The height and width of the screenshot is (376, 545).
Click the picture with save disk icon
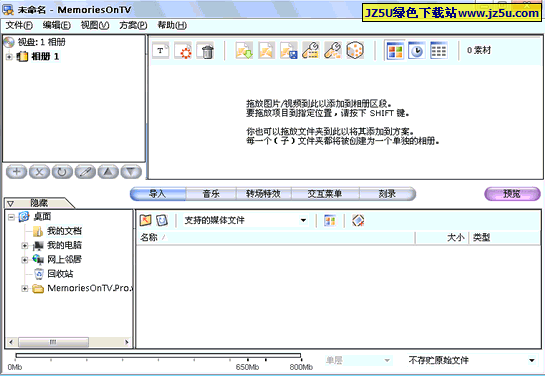[x=289, y=51]
